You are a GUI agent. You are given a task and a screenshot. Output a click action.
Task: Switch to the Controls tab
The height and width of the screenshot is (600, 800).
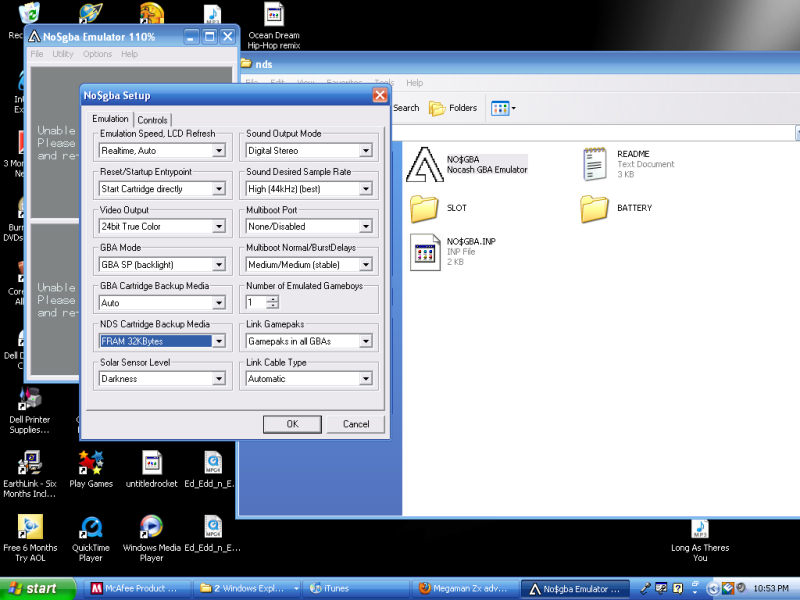click(x=153, y=120)
